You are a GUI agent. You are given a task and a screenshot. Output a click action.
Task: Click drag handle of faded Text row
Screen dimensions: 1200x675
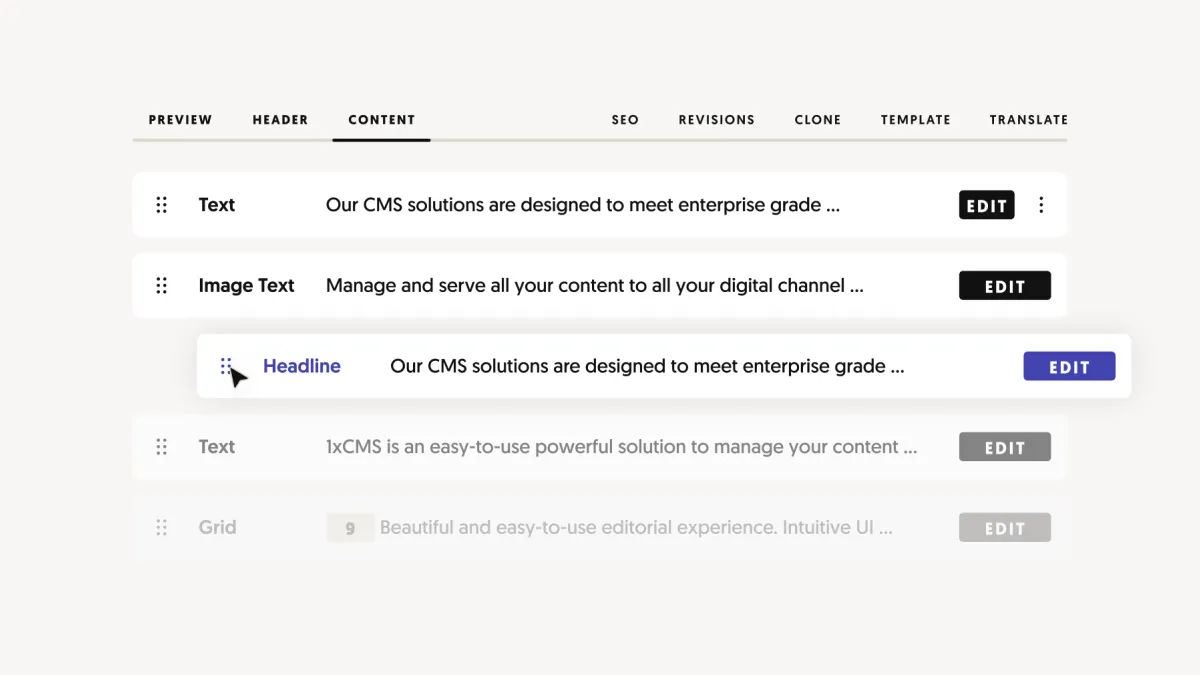(162, 447)
